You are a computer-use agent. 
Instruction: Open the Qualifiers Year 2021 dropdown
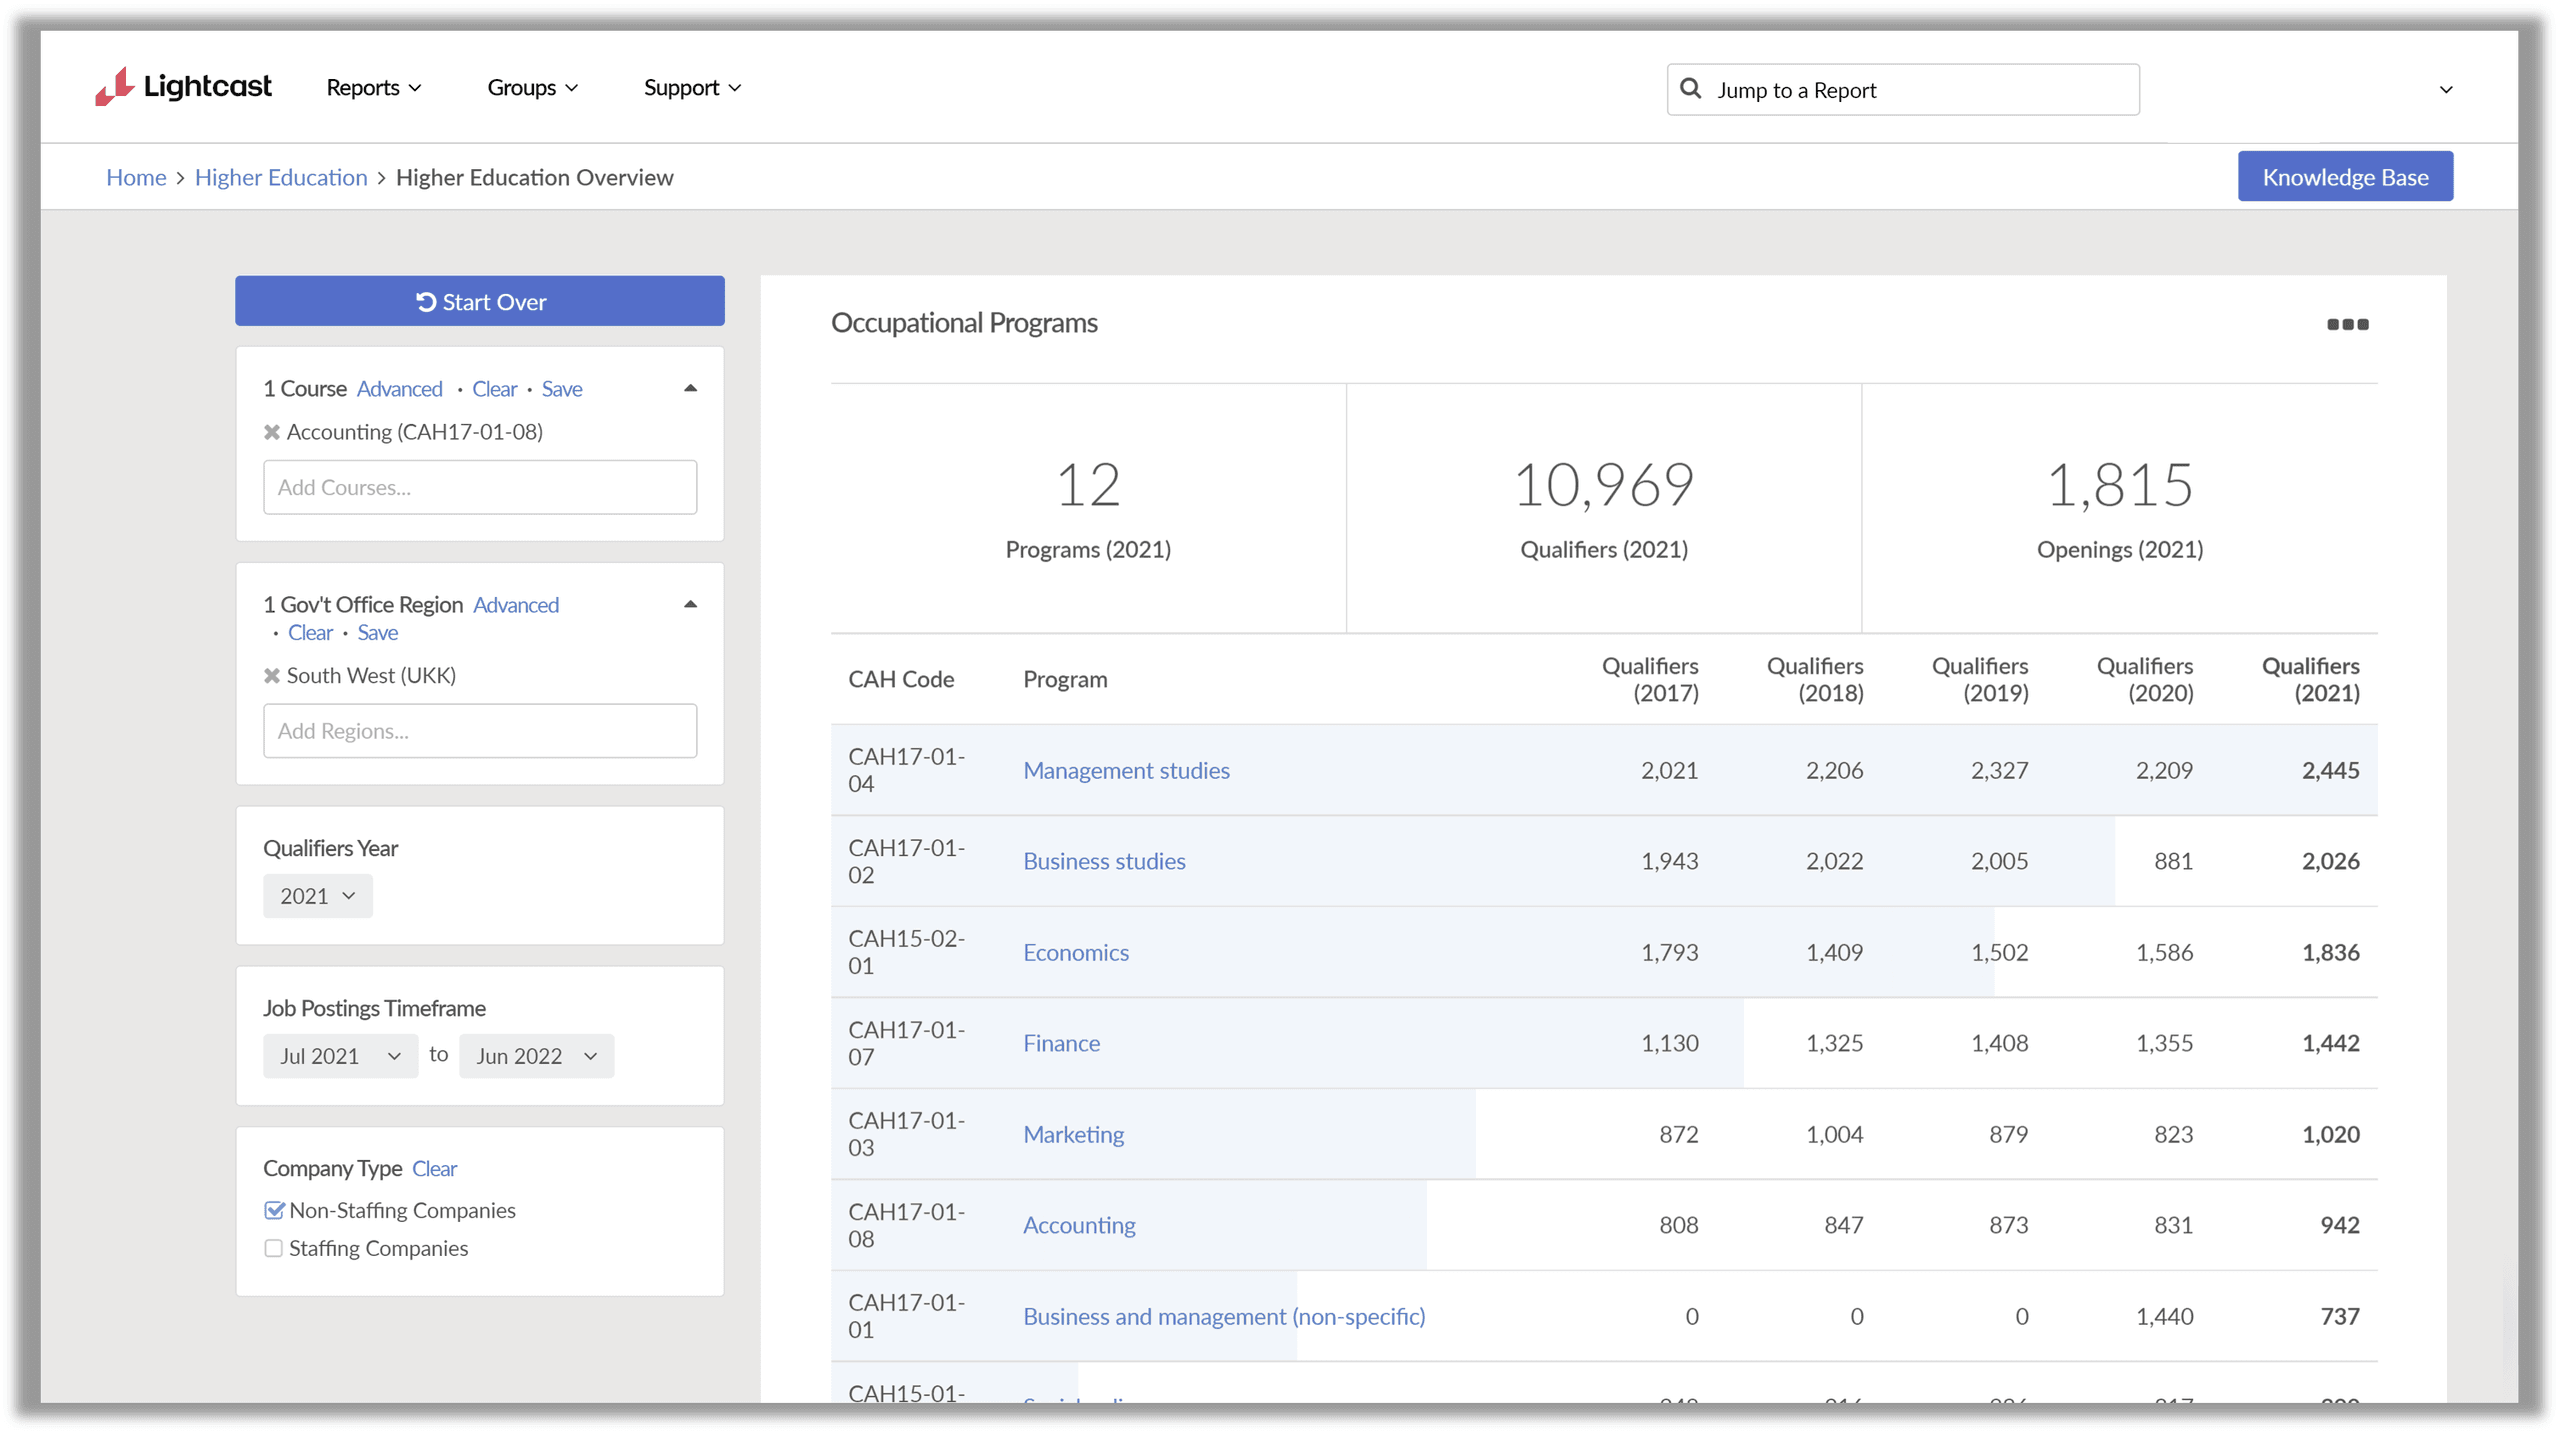pos(317,896)
